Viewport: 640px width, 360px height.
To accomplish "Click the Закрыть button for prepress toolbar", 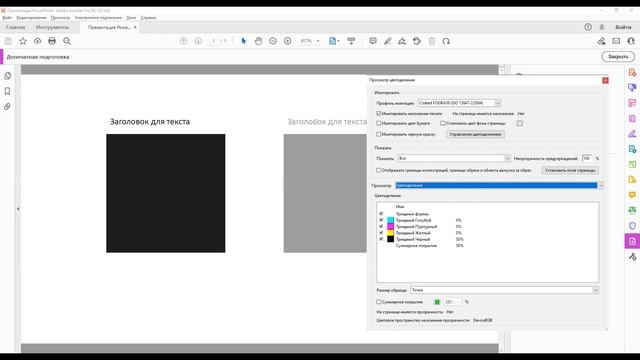I will click(618, 57).
